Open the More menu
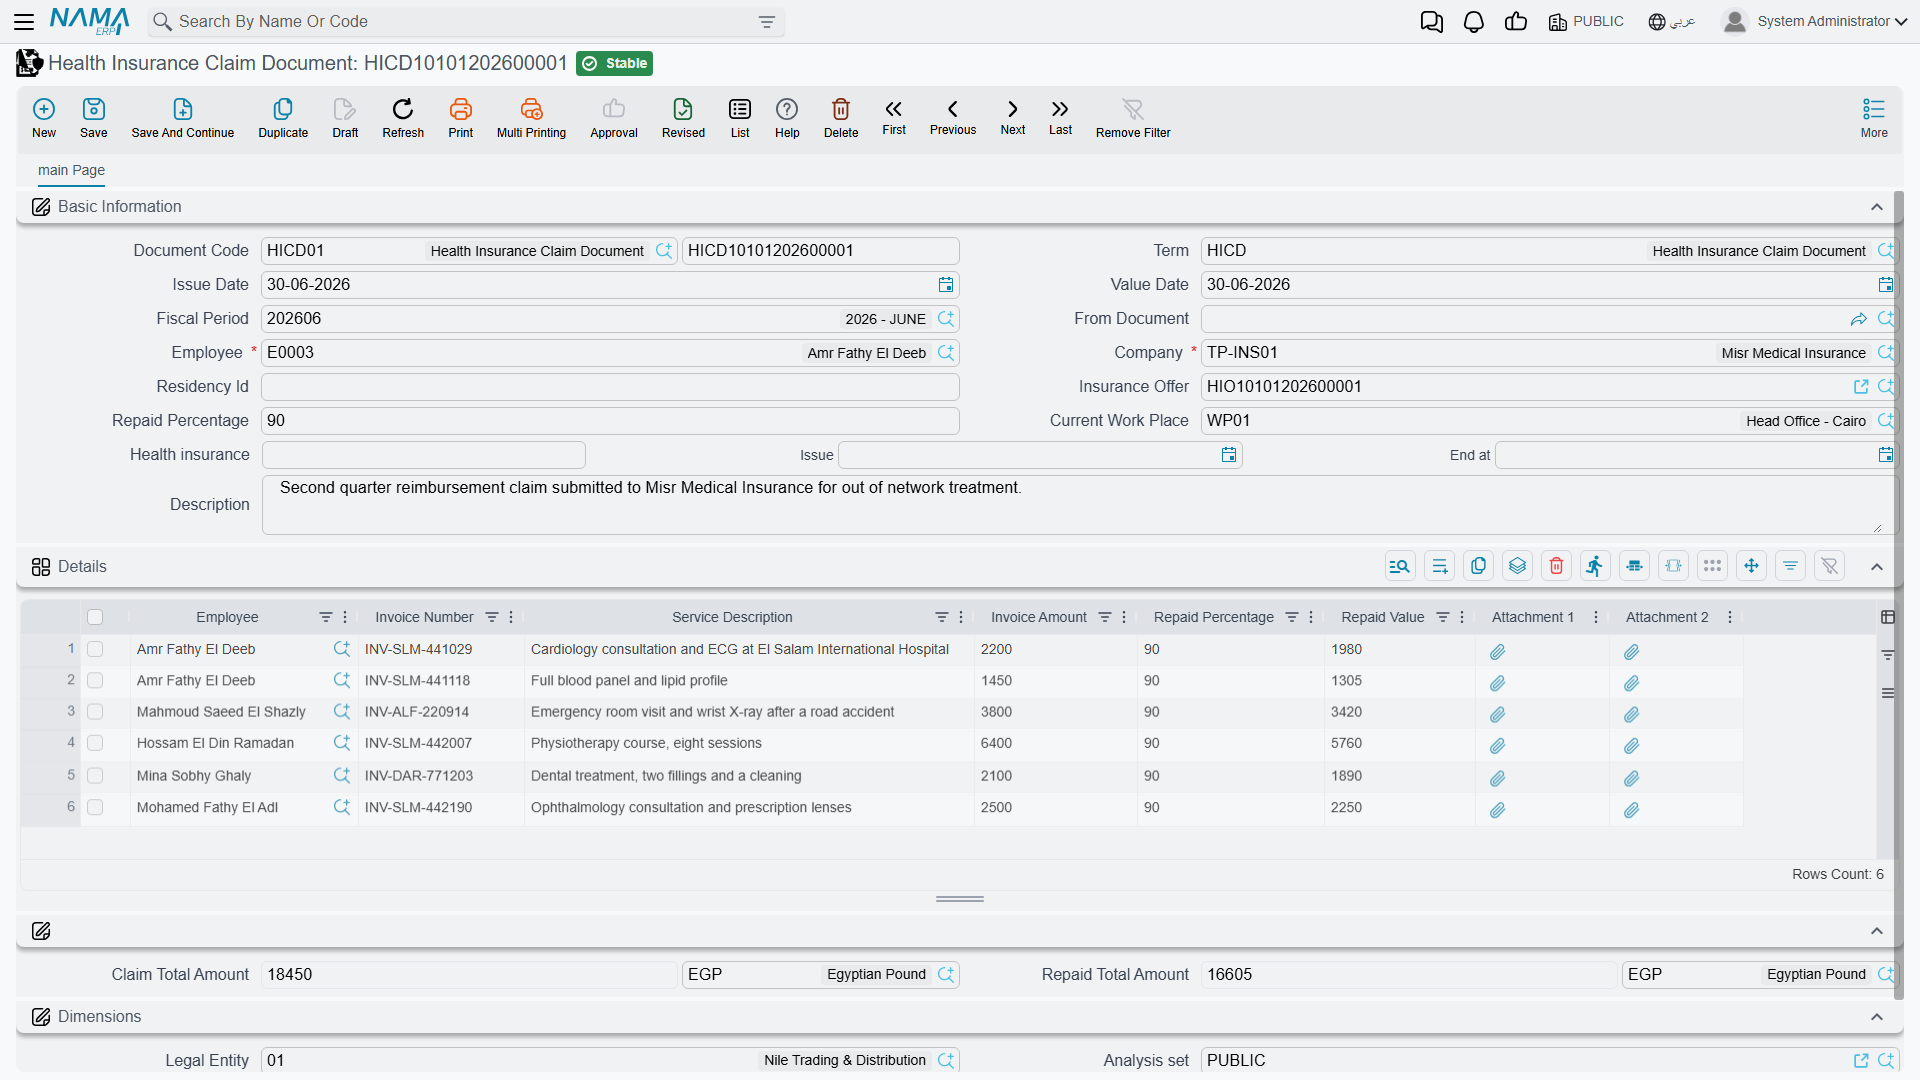Image resolution: width=1920 pixels, height=1080 pixels. [1874, 118]
